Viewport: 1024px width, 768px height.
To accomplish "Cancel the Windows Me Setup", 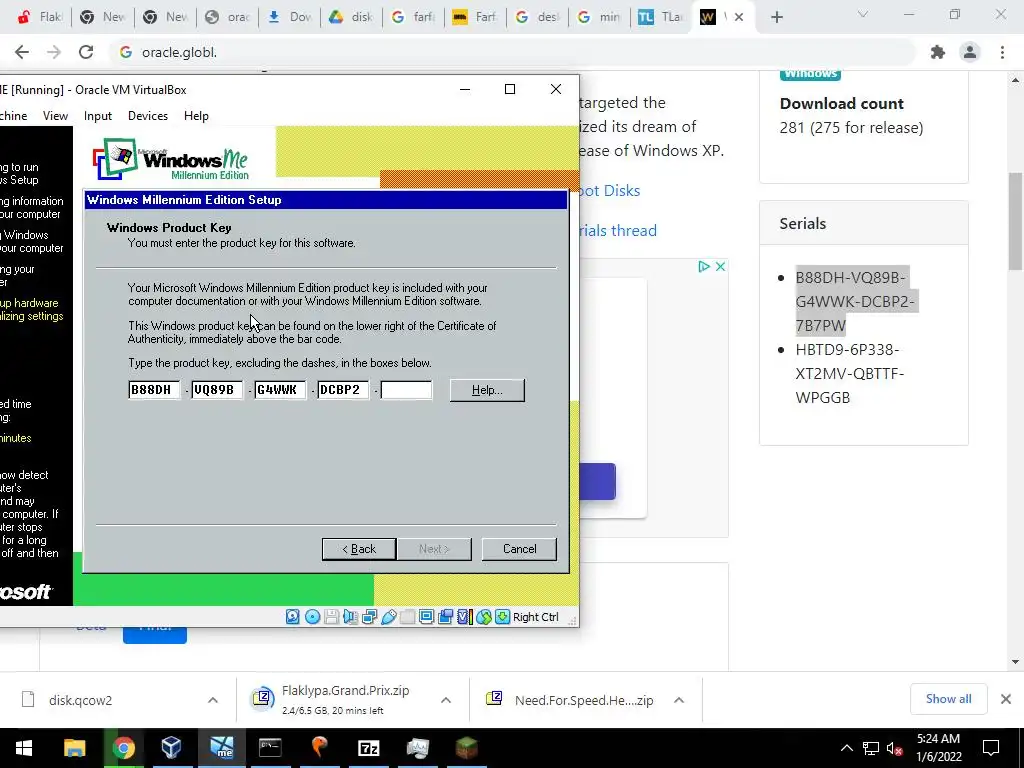I will point(519,549).
